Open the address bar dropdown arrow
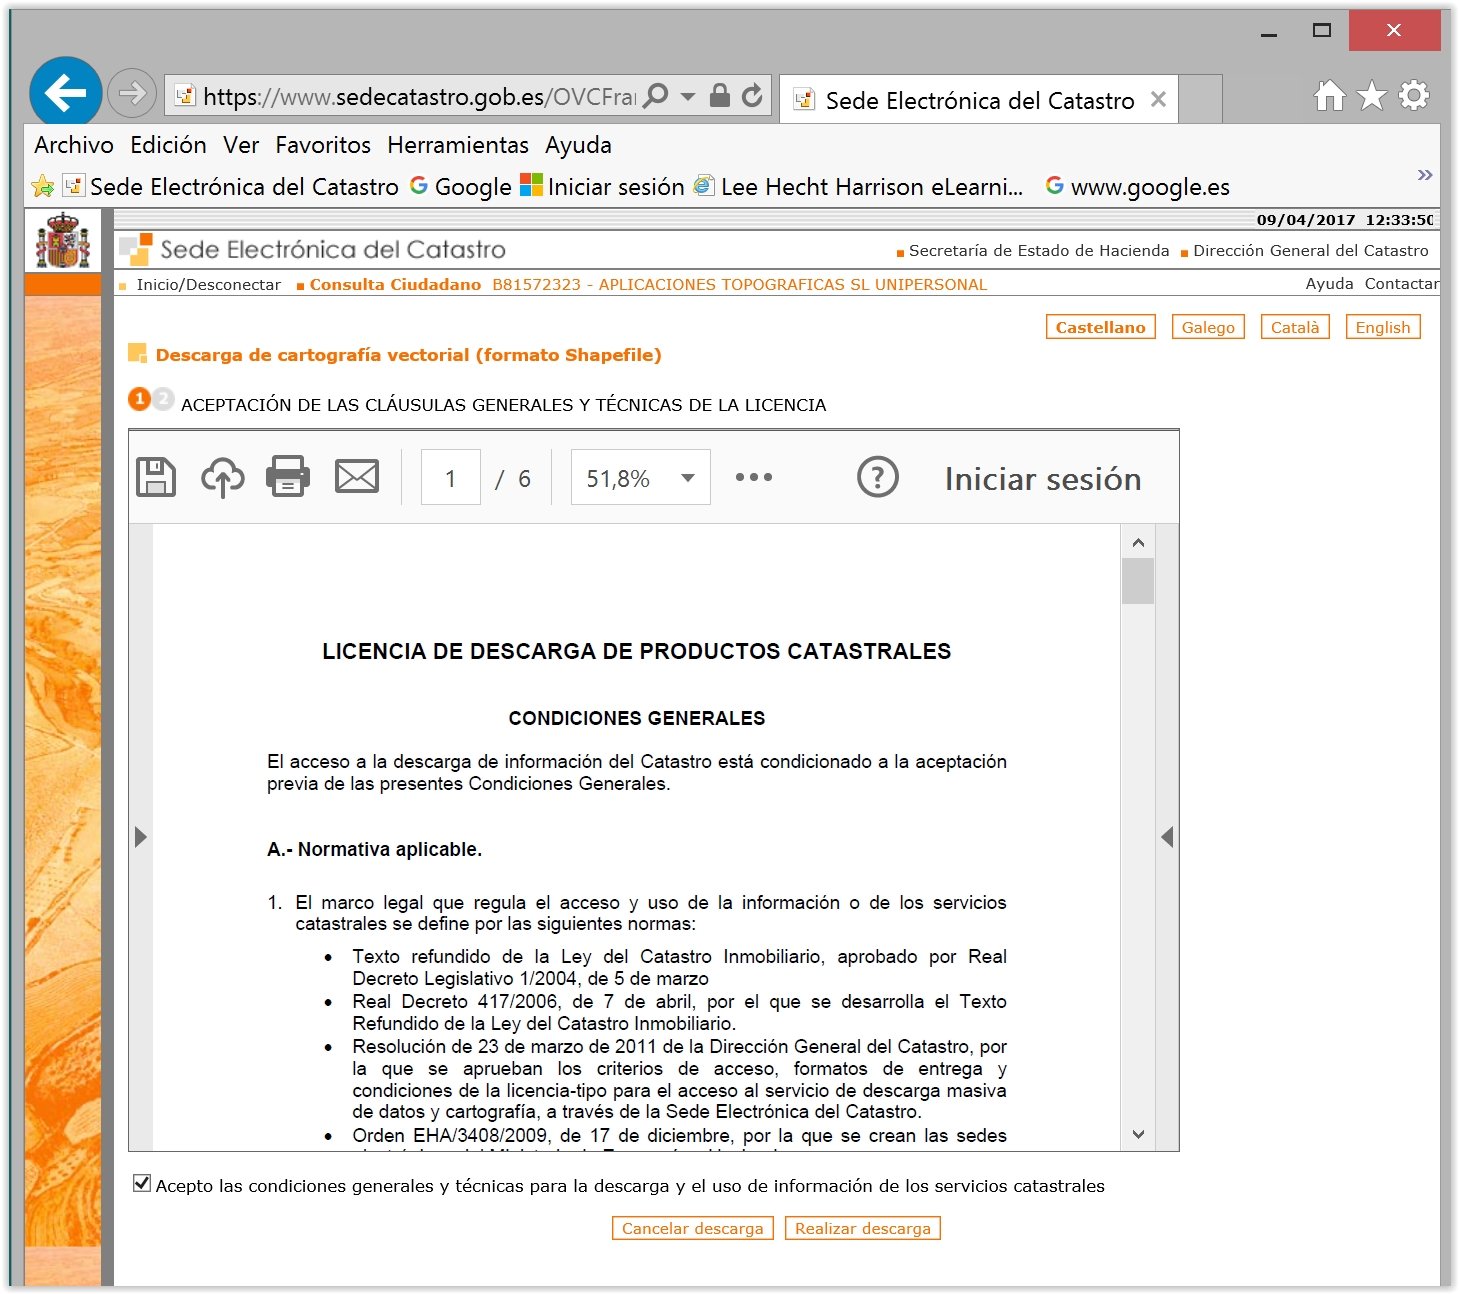Screen dimensions: 1459x1294 (688, 96)
